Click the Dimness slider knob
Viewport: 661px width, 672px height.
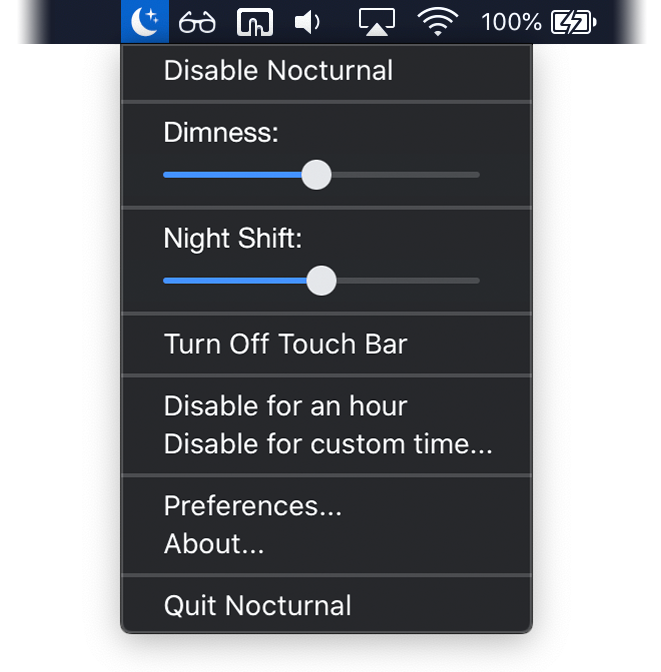click(x=316, y=175)
